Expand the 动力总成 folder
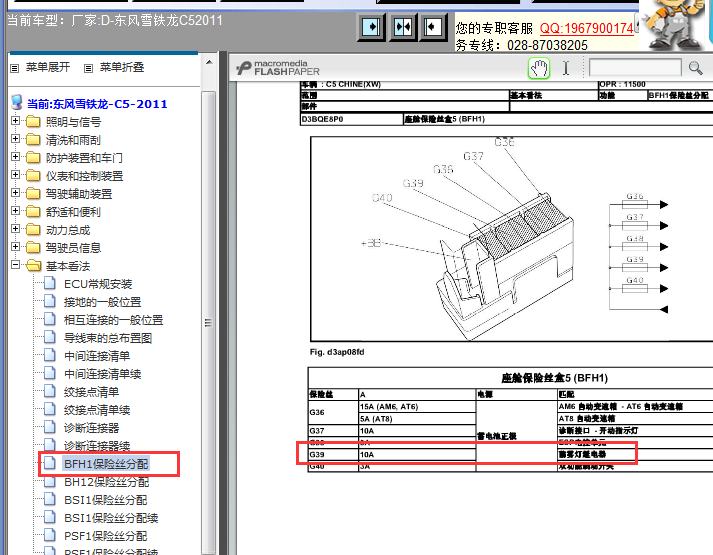This screenshot has height=555, width=713. tap(15, 229)
